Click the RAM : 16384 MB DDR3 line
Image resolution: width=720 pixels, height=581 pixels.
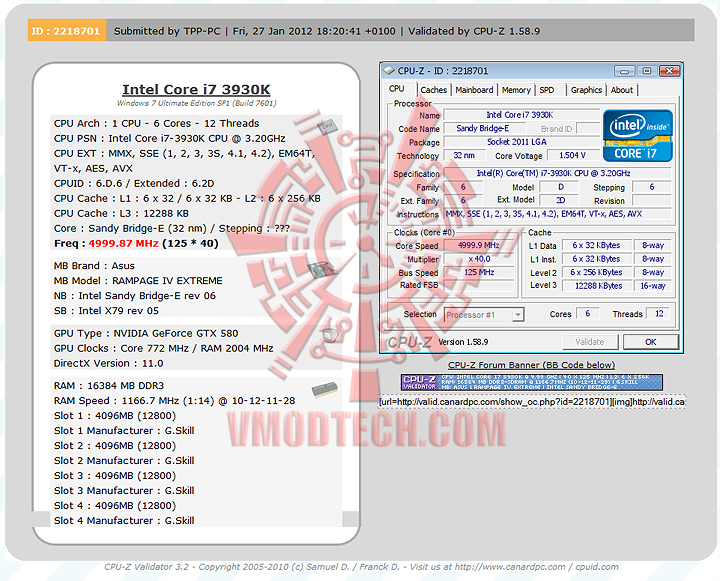(109, 386)
